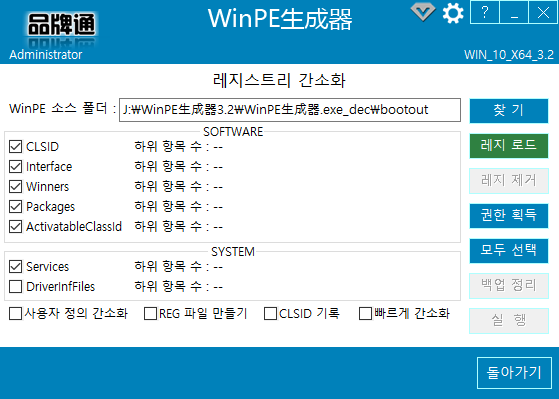The height and width of the screenshot is (399, 559).
Task: Click the 品牌通 logo
Action: [62, 25]
